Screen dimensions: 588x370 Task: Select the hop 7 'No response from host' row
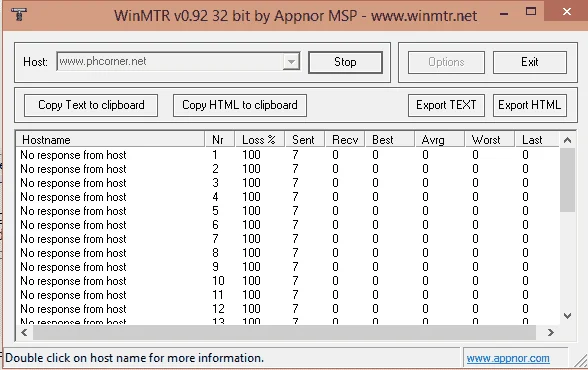(288, 239)
